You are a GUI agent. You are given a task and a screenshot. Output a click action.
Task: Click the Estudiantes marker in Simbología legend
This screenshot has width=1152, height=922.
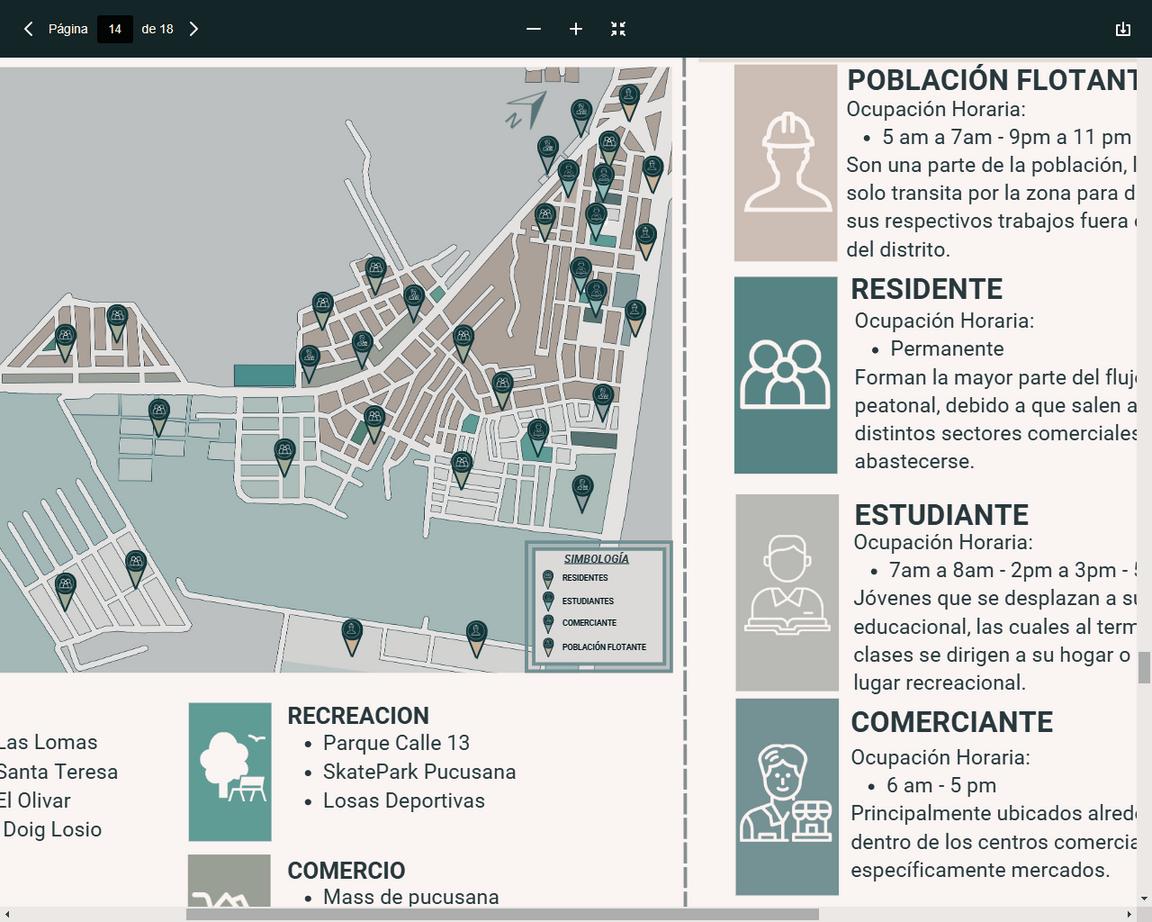(x=547, y=601)
